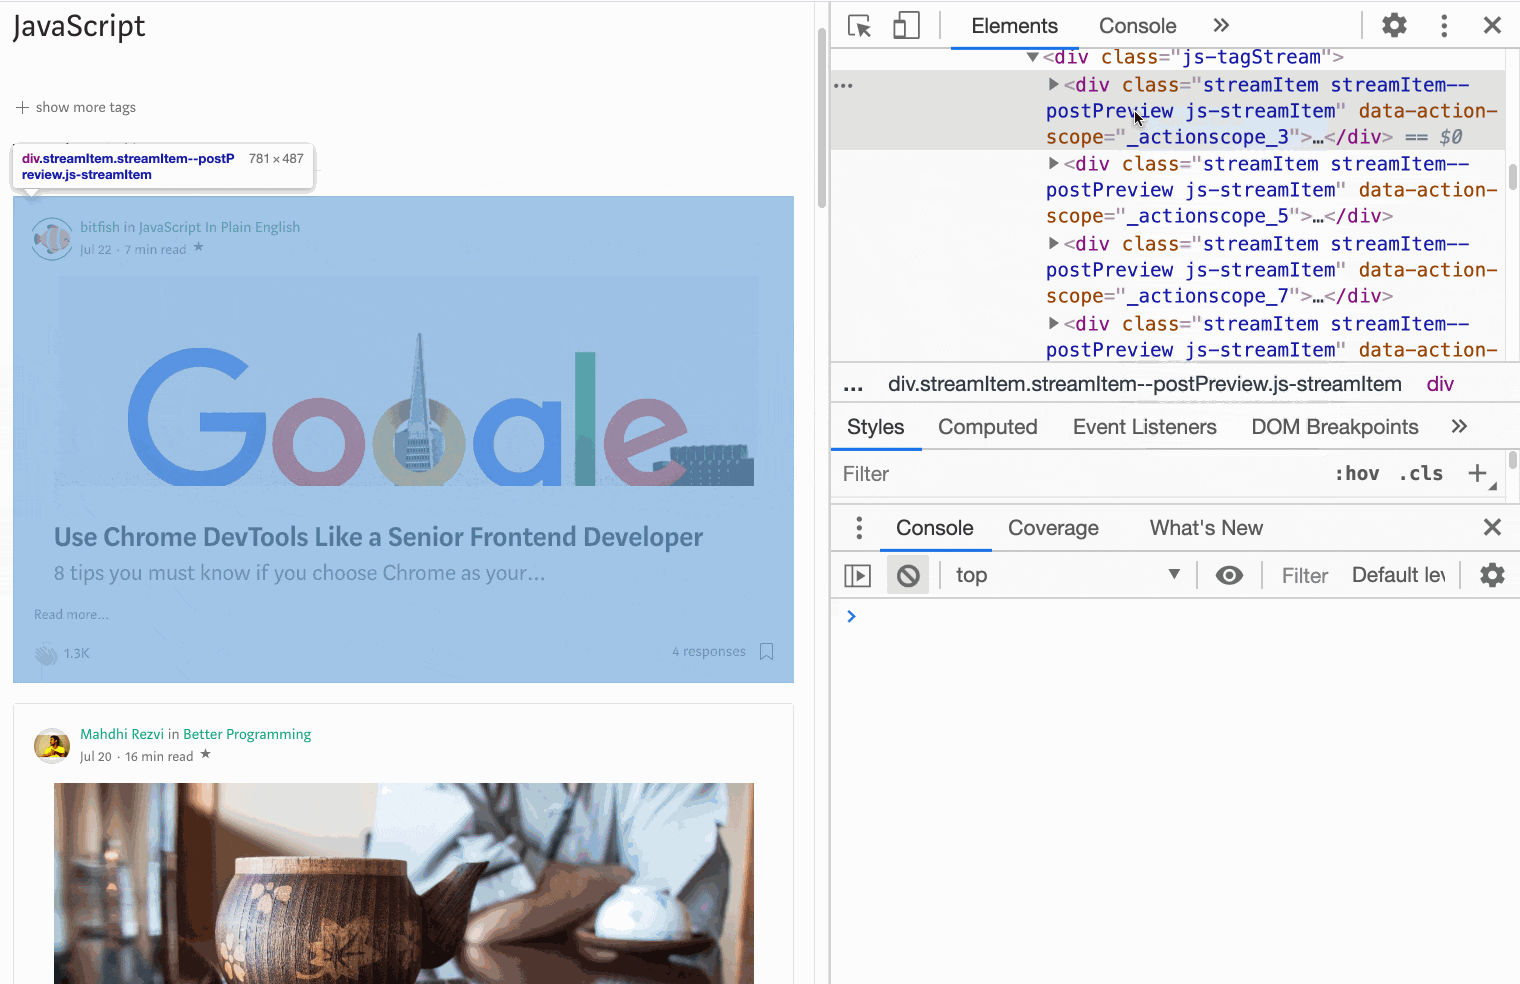Viewport: 1520px width, 984px height.
Task: Expand the _actionscope_5 div node
Action: (1053, 163)
